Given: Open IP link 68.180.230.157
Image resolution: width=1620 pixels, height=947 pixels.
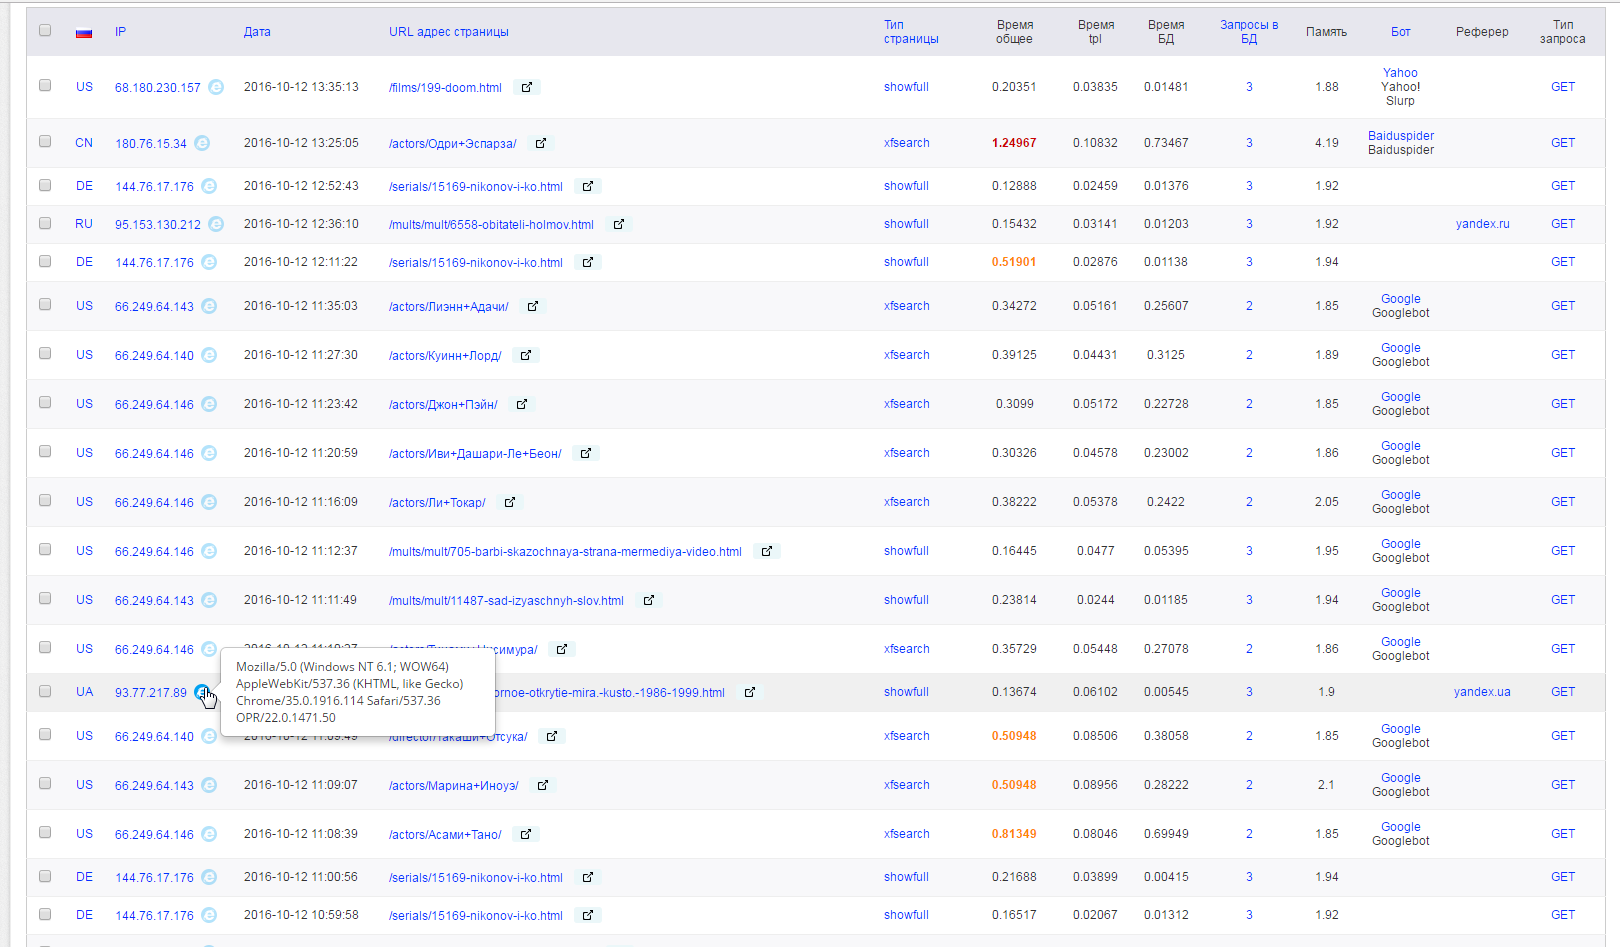Looking at the screenshot, I should (x=157, y=88).
